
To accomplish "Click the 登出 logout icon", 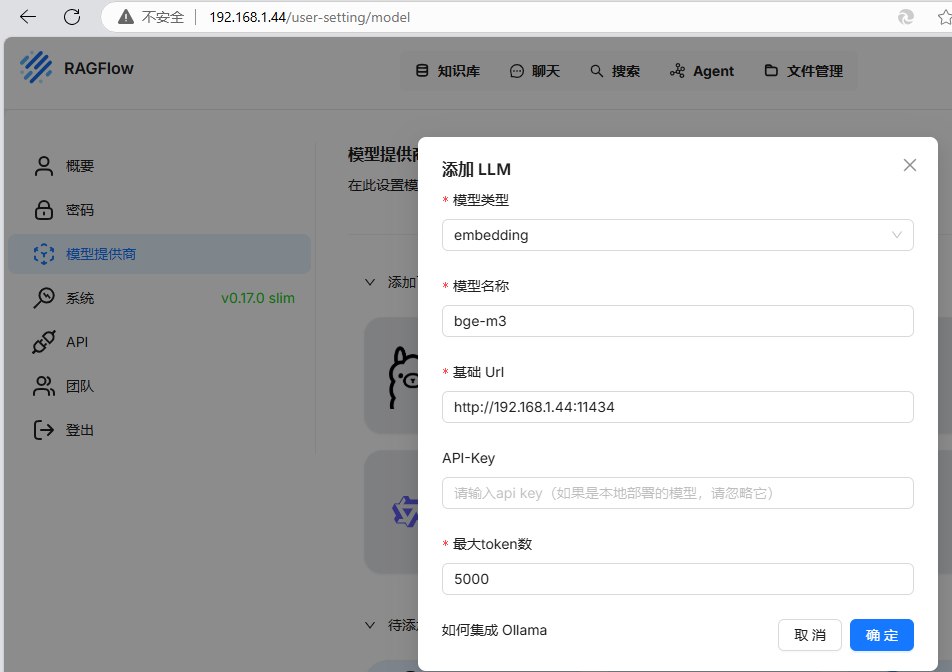I will [43, 429].
